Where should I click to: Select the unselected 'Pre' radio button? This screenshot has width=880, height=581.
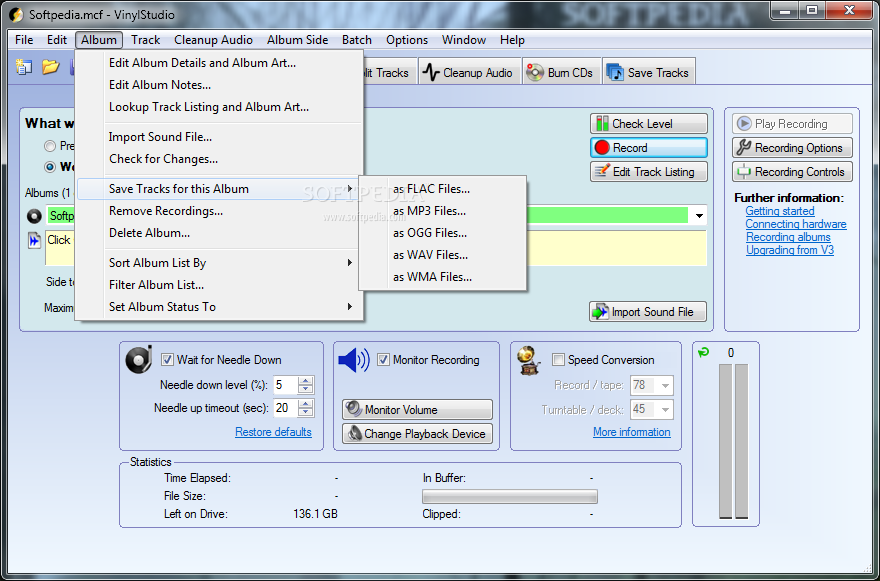pos(50,146)
